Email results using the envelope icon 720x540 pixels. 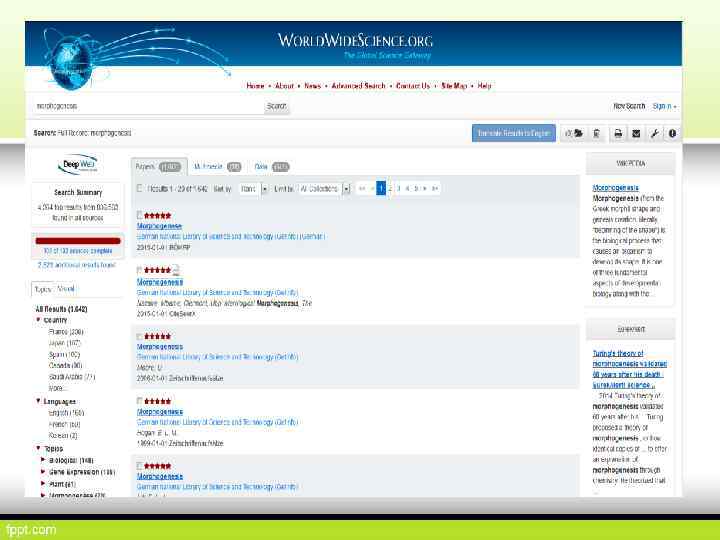636,133
